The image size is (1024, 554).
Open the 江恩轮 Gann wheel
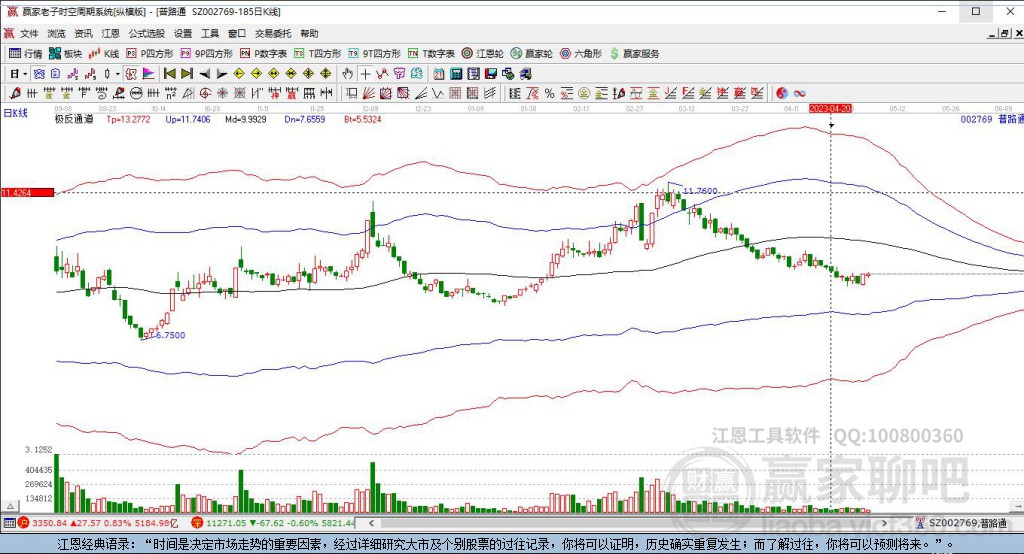coord(483,54)
